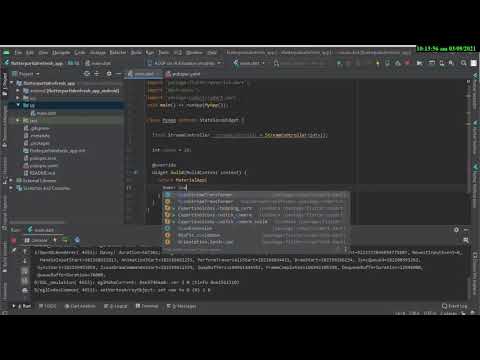Switch to the main.dart editor tab
Viewport: 480px width, 360px height.
click(144, 74)
